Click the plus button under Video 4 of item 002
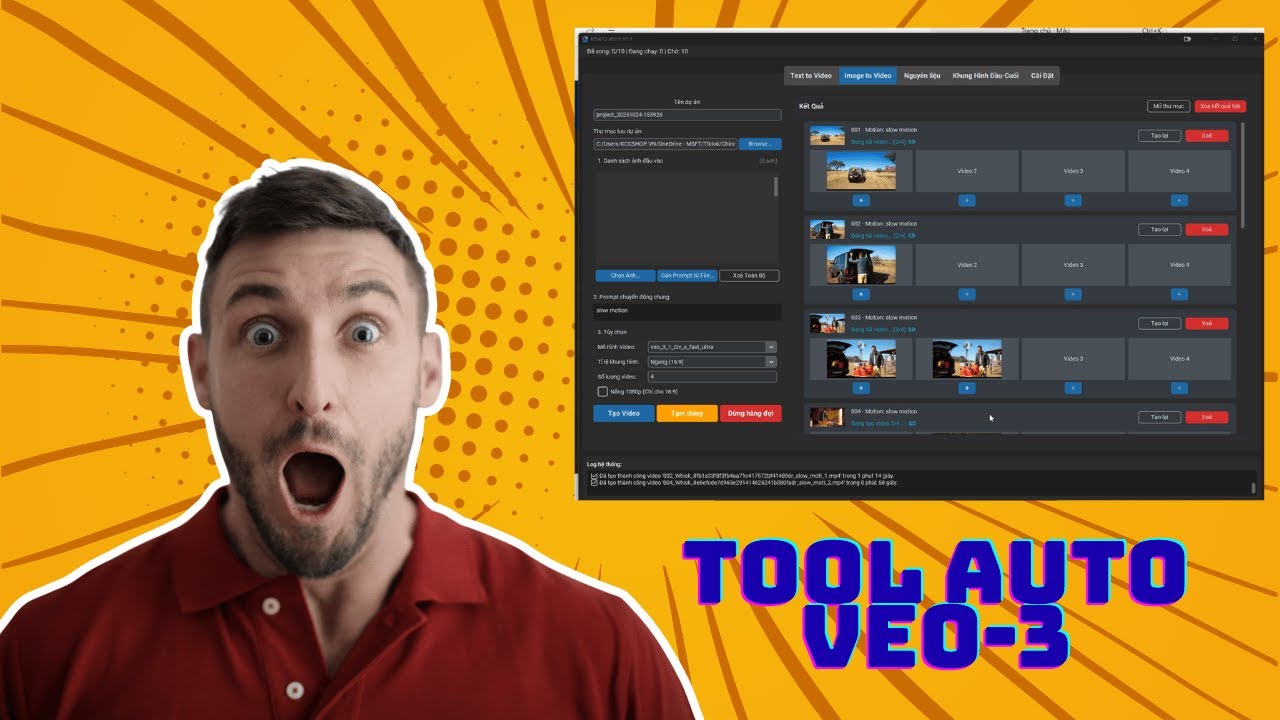Viewport: 1280px width, 720px height. tap(1179, 294)
